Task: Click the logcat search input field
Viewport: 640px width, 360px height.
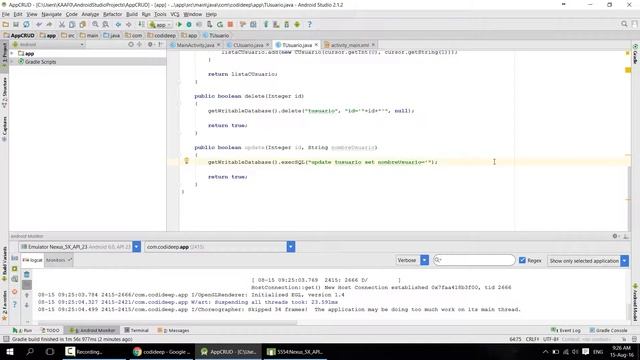Action: (x=474, y=260)
